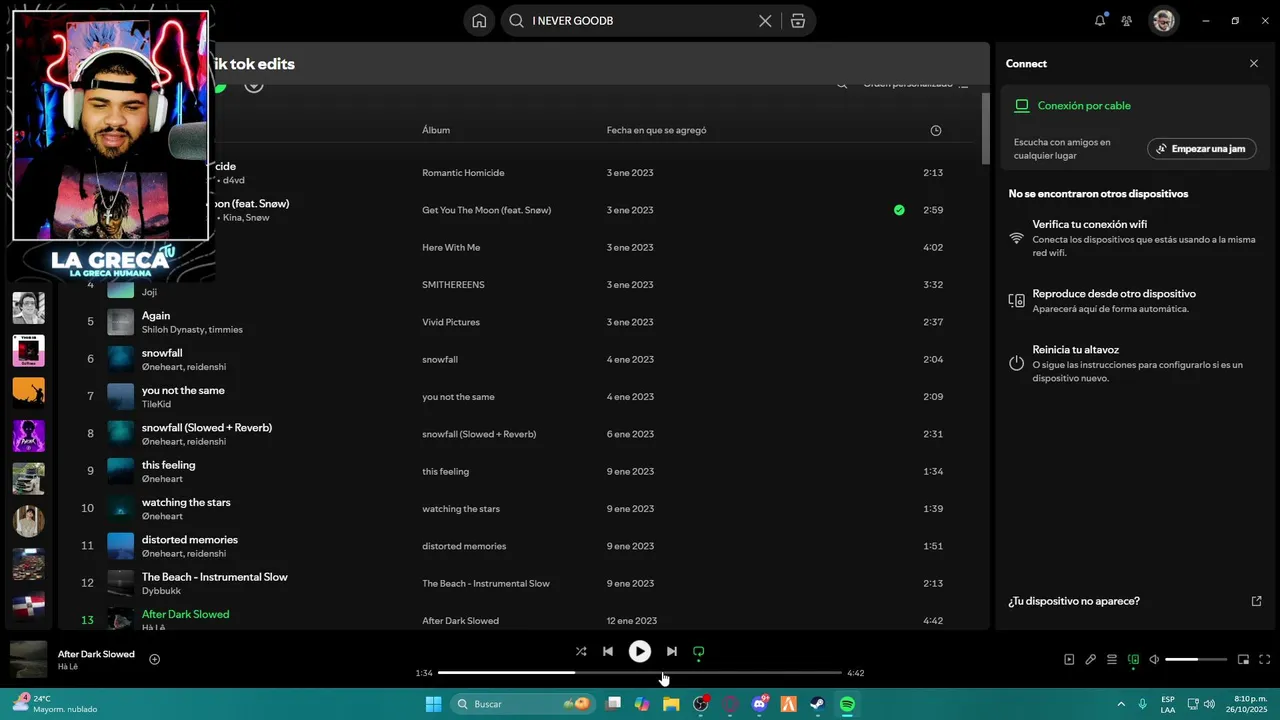Viewport: 1280px width, 720px height.
Task: Toggle shuffle playback
Action: [x=581, y=651]
